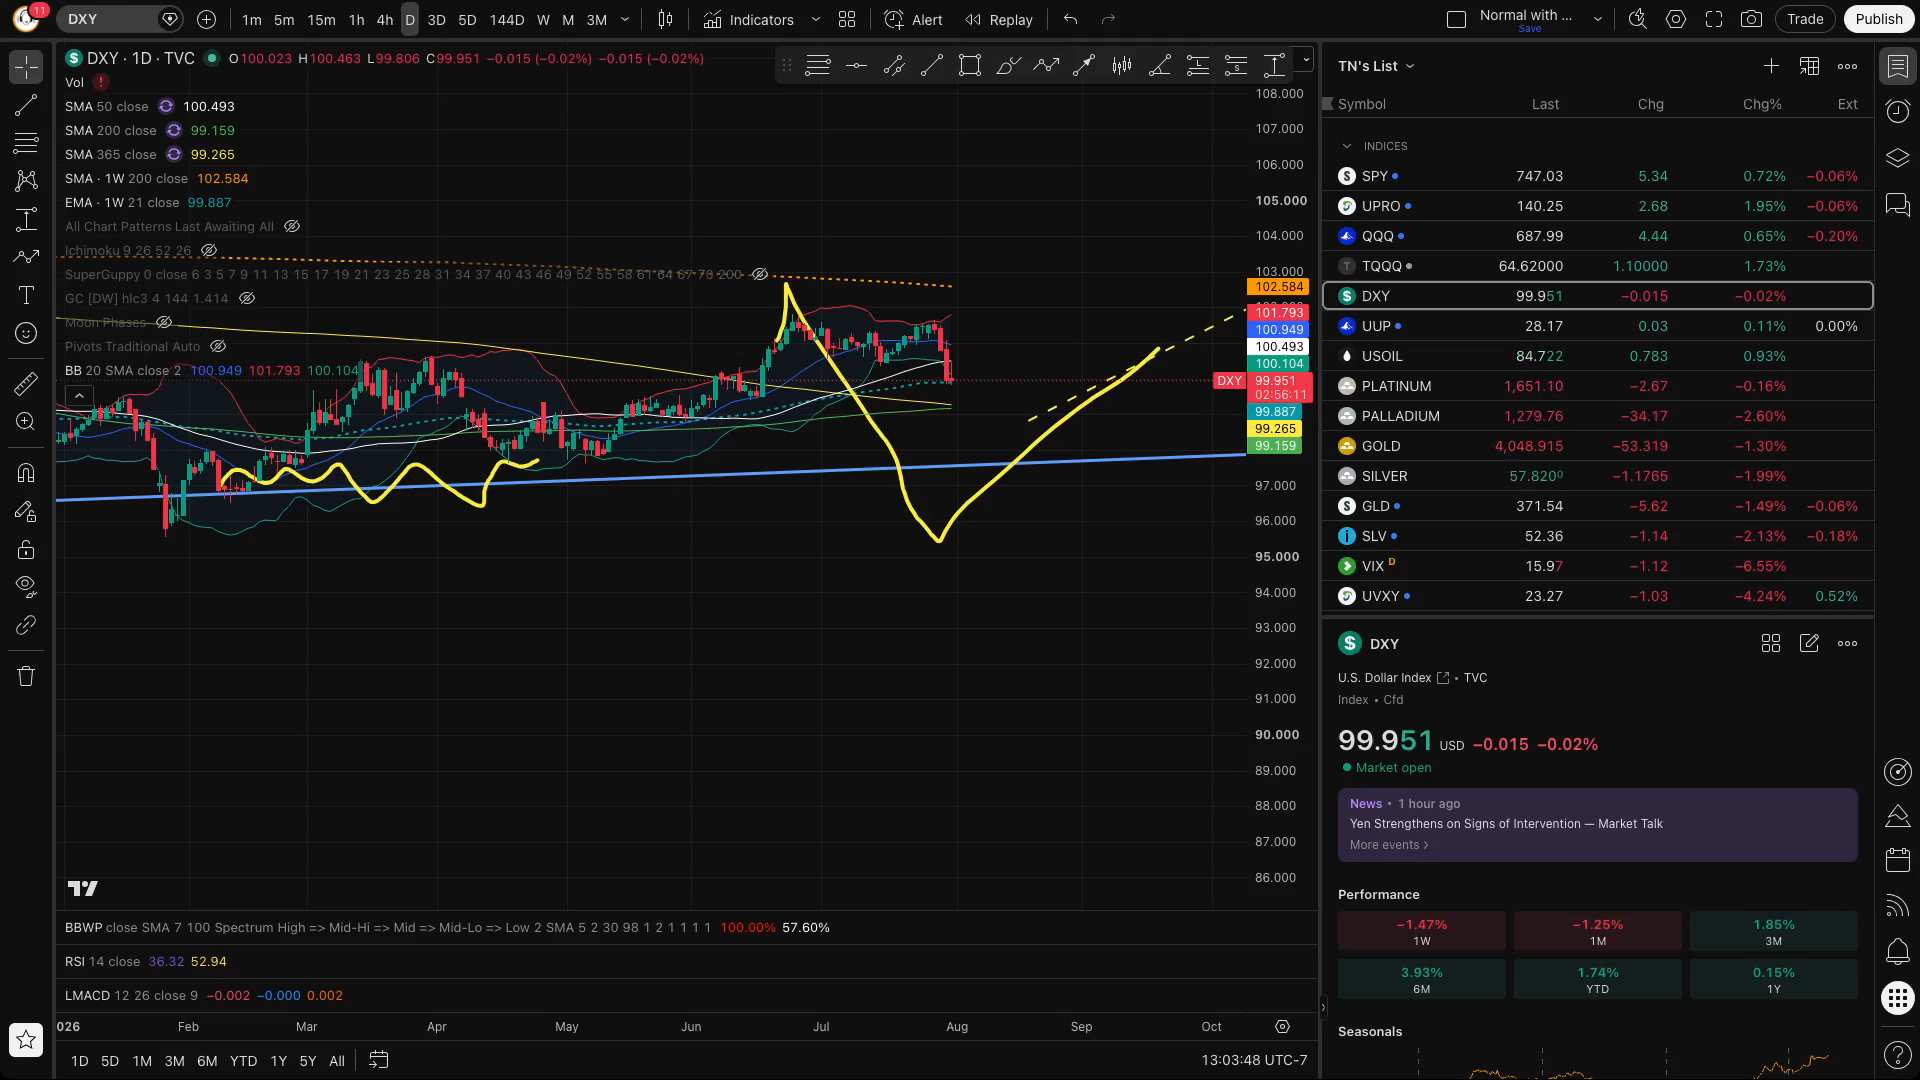This screenshot has height=1080, width=1920.
Task: Open the economic calendar sidebar icon
Action: click(1897, 860)
